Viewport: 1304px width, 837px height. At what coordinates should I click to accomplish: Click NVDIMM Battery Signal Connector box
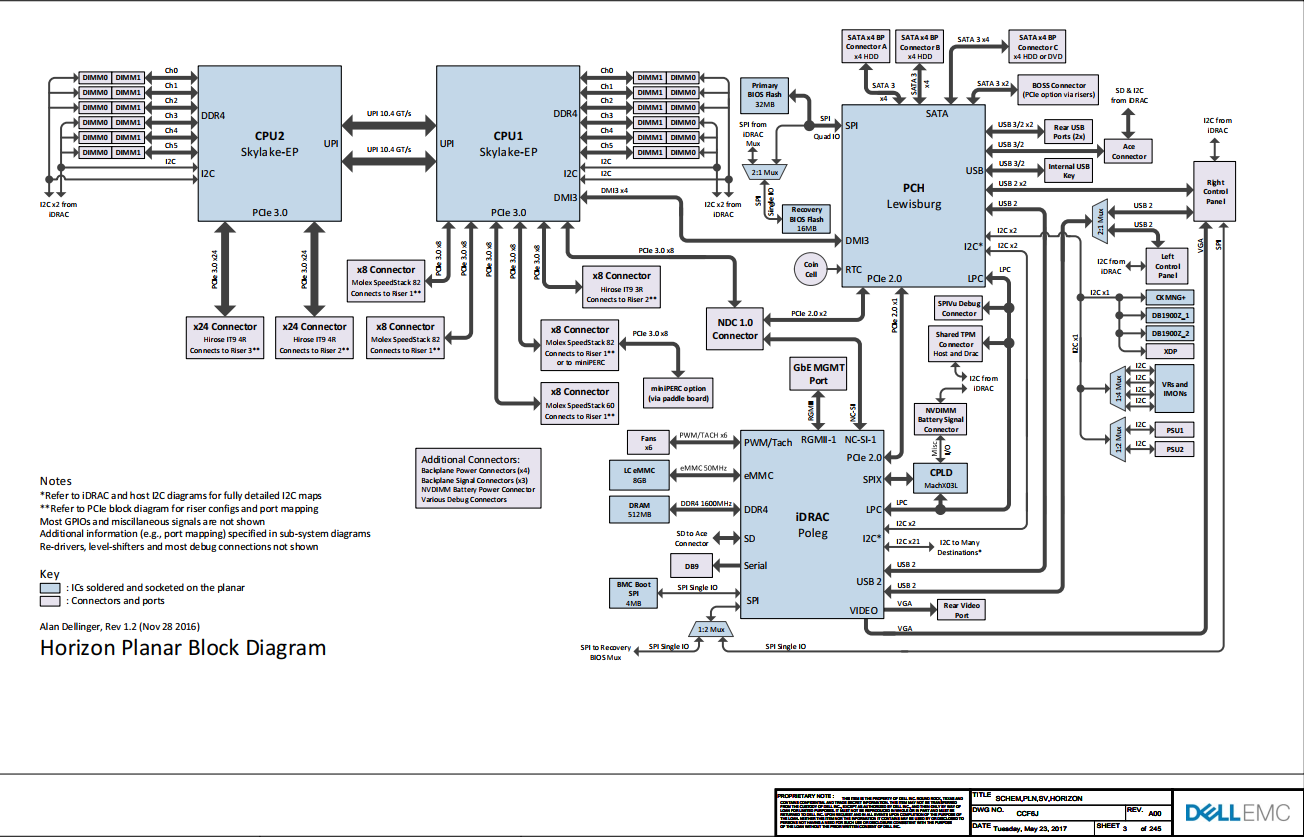[941, 419]
